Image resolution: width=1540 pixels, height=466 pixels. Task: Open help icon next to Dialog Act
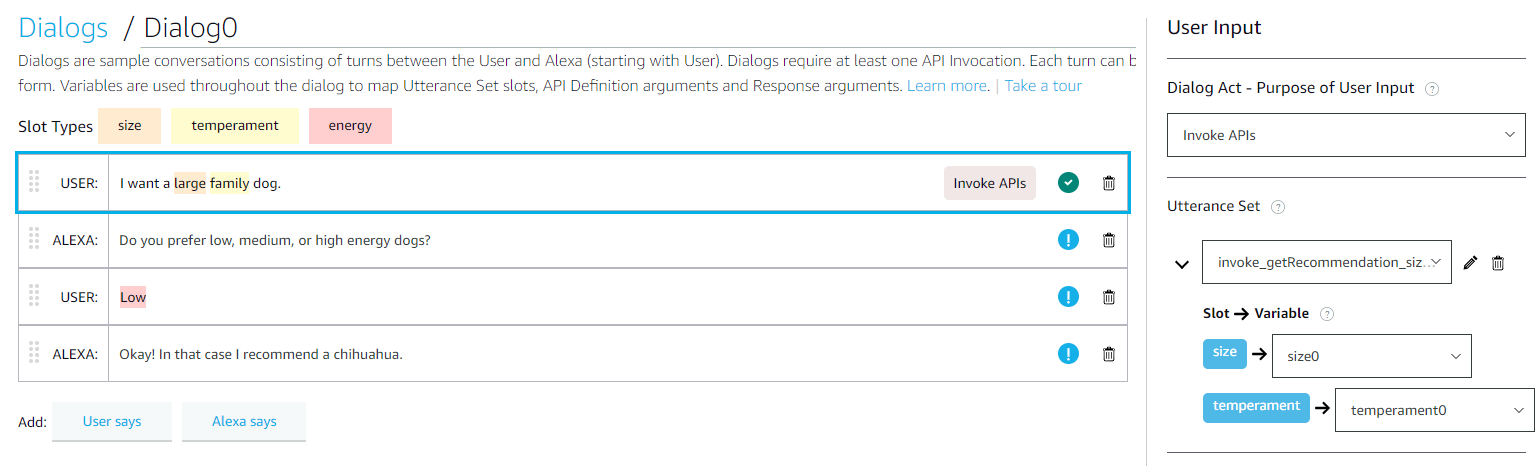click(x=1431, y=89)
